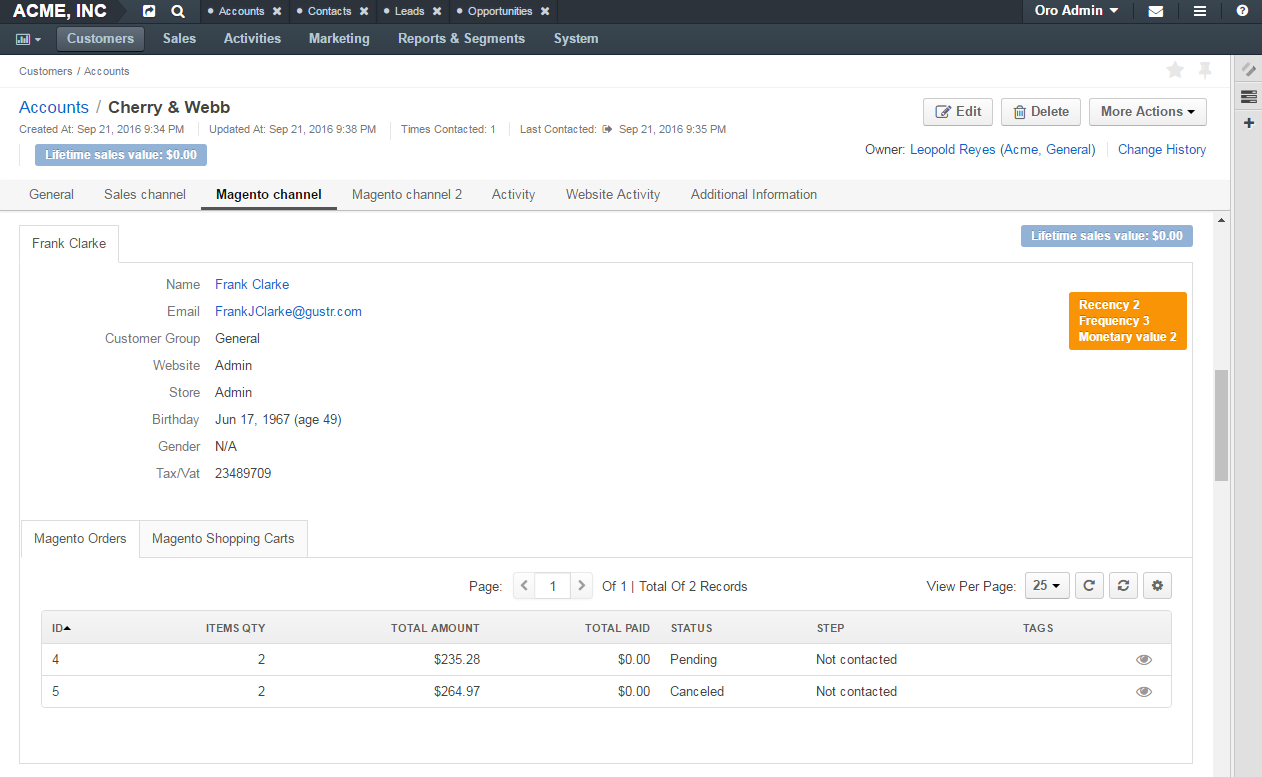Click the vertical scrollbar thumb

[1221, 425]
